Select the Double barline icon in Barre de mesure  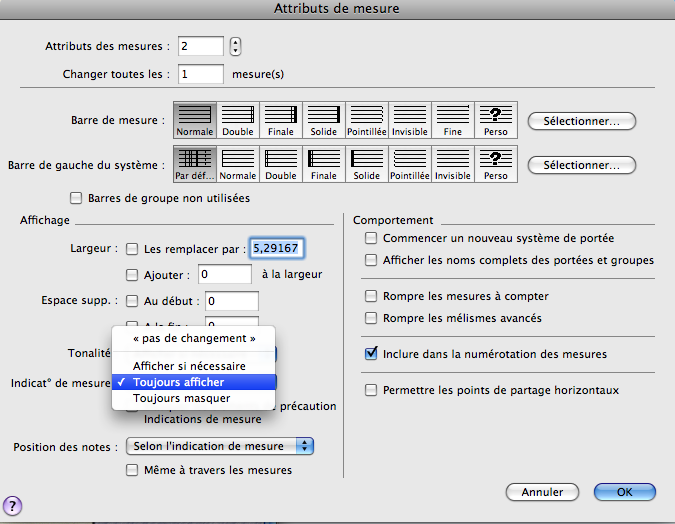click(x=238, y=120)
